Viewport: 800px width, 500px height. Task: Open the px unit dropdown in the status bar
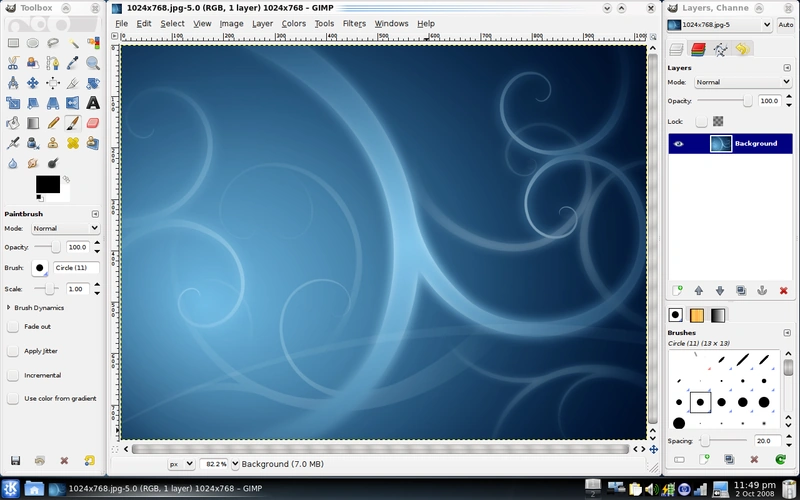point(182,464)
